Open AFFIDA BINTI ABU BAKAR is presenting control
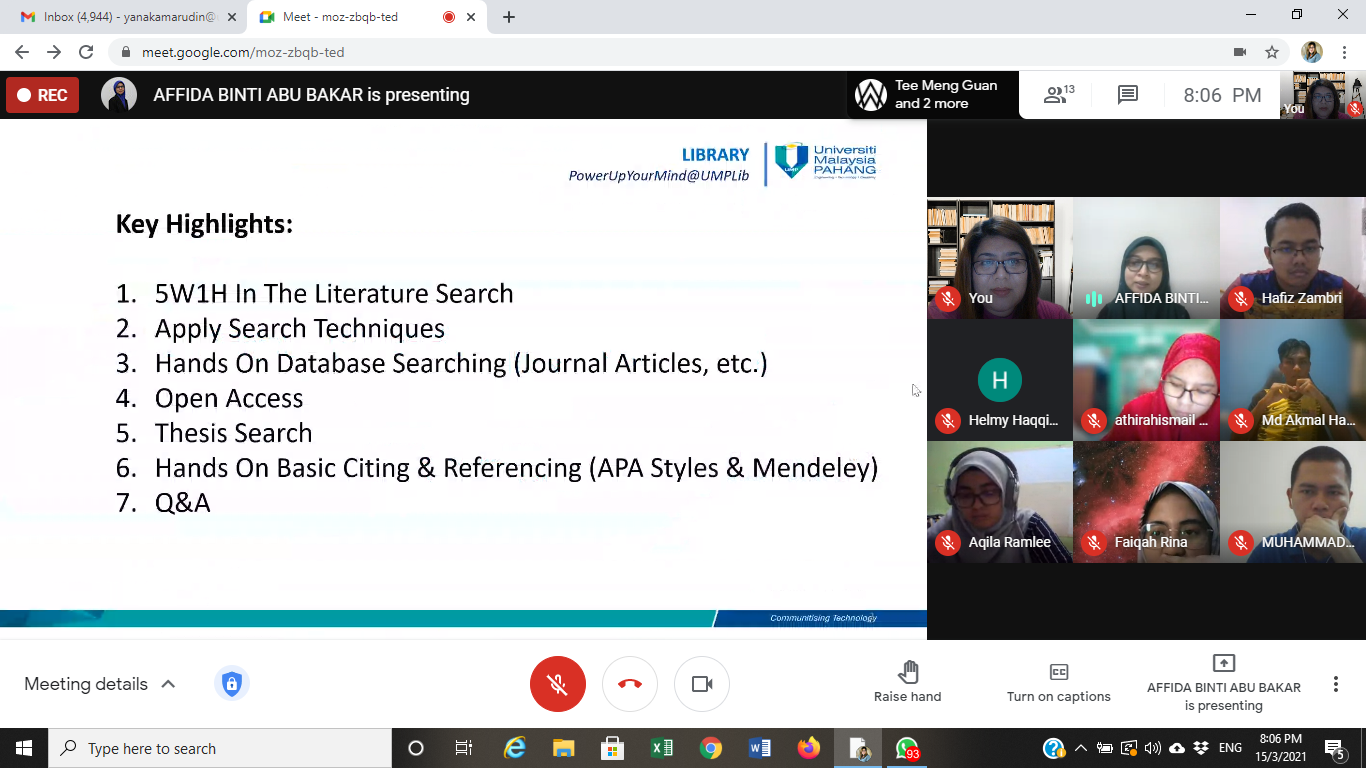The width and height of the screenshot is (1366, 768). point(1224,683)
